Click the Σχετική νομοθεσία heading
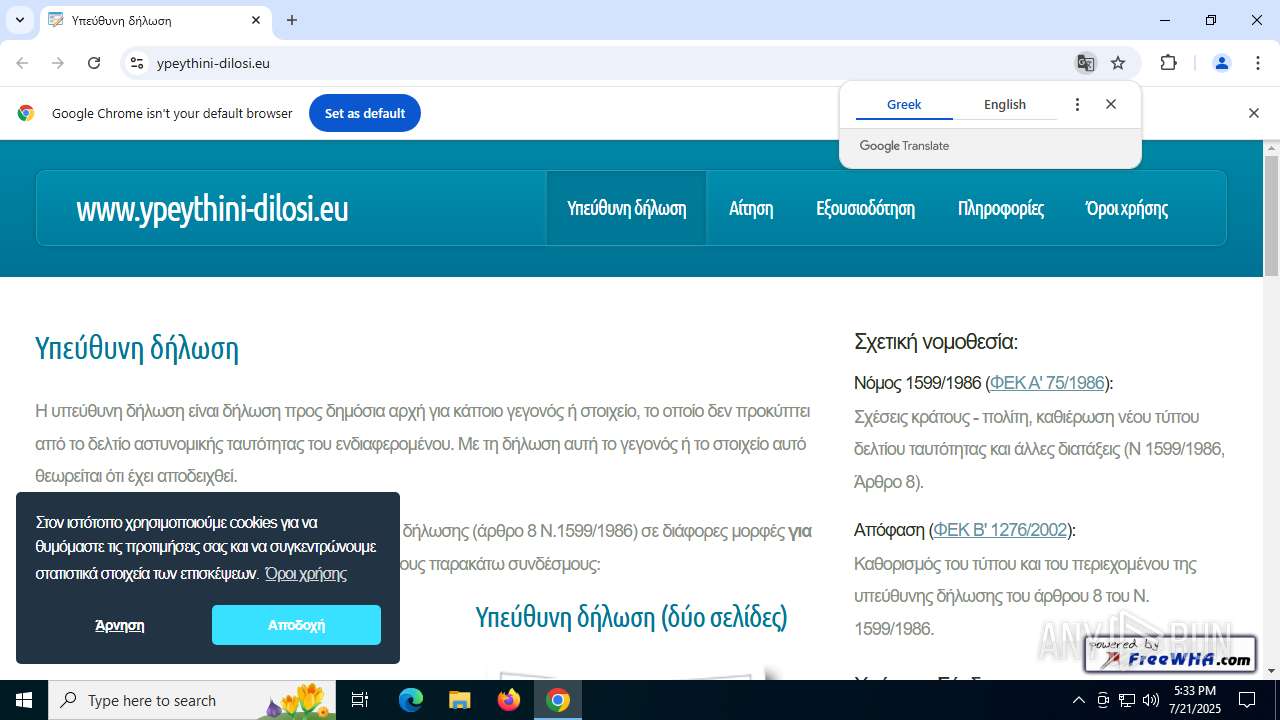 click(936, 342)
